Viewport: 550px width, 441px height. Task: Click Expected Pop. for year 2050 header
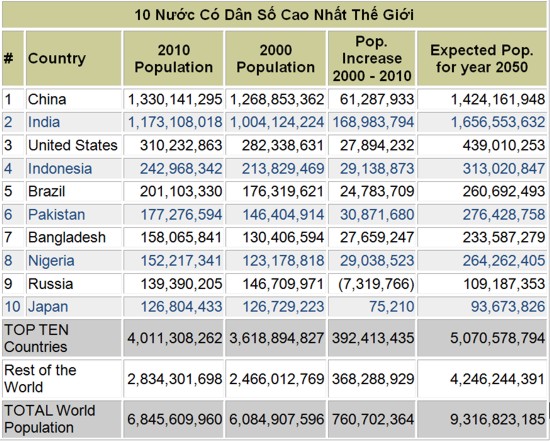click(482, 59)
